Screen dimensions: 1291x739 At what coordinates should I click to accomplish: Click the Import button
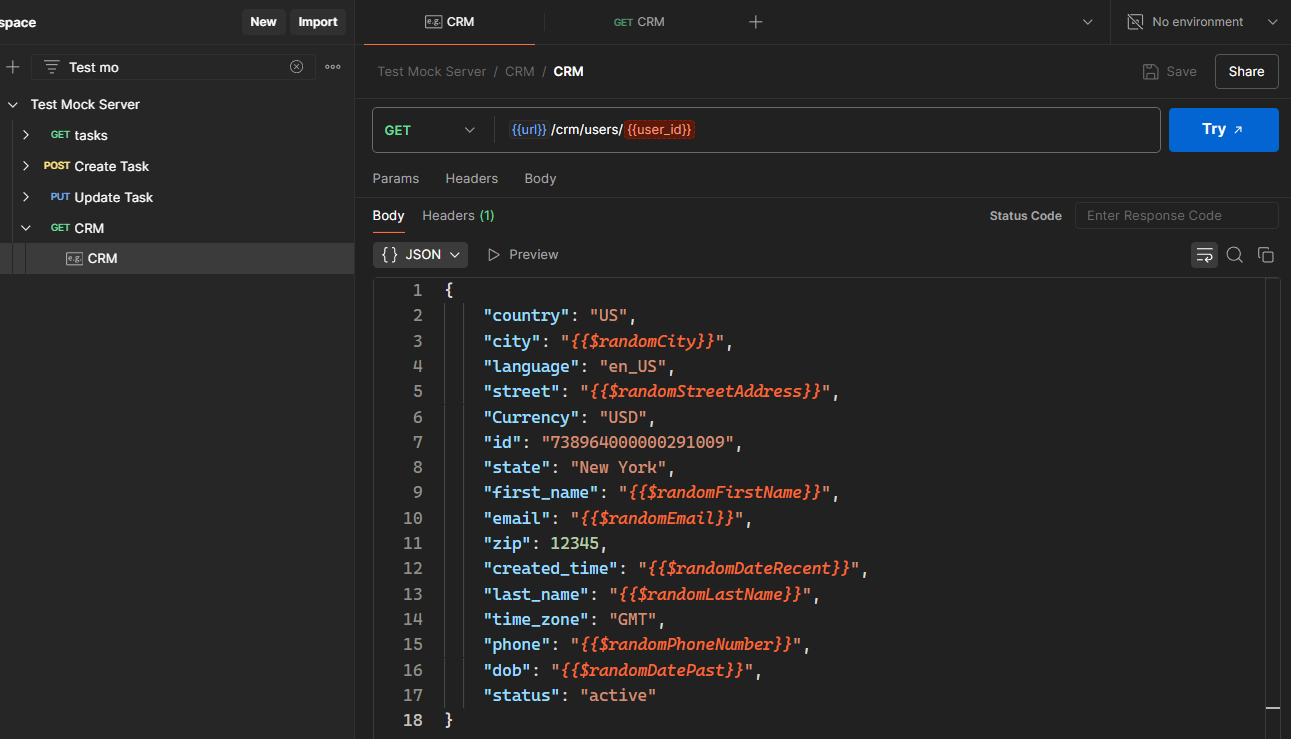(x=318, y=22)
